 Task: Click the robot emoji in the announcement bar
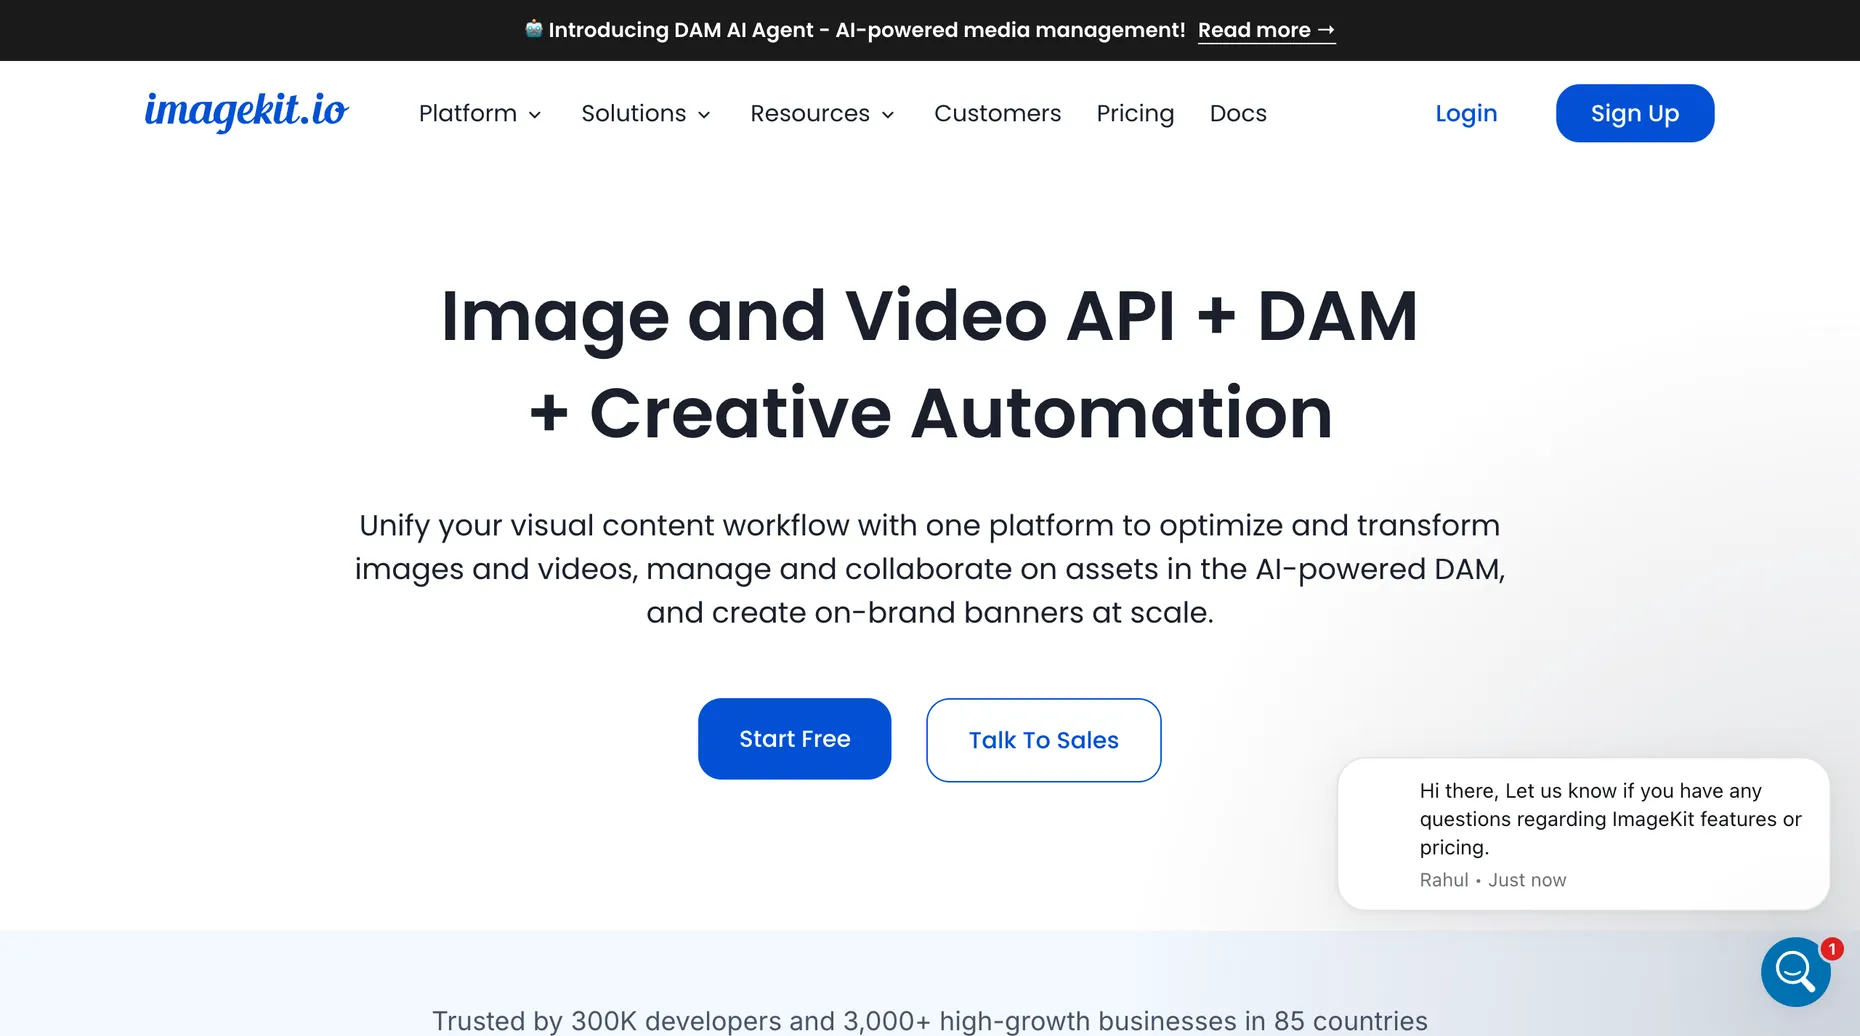click(534, 29)
